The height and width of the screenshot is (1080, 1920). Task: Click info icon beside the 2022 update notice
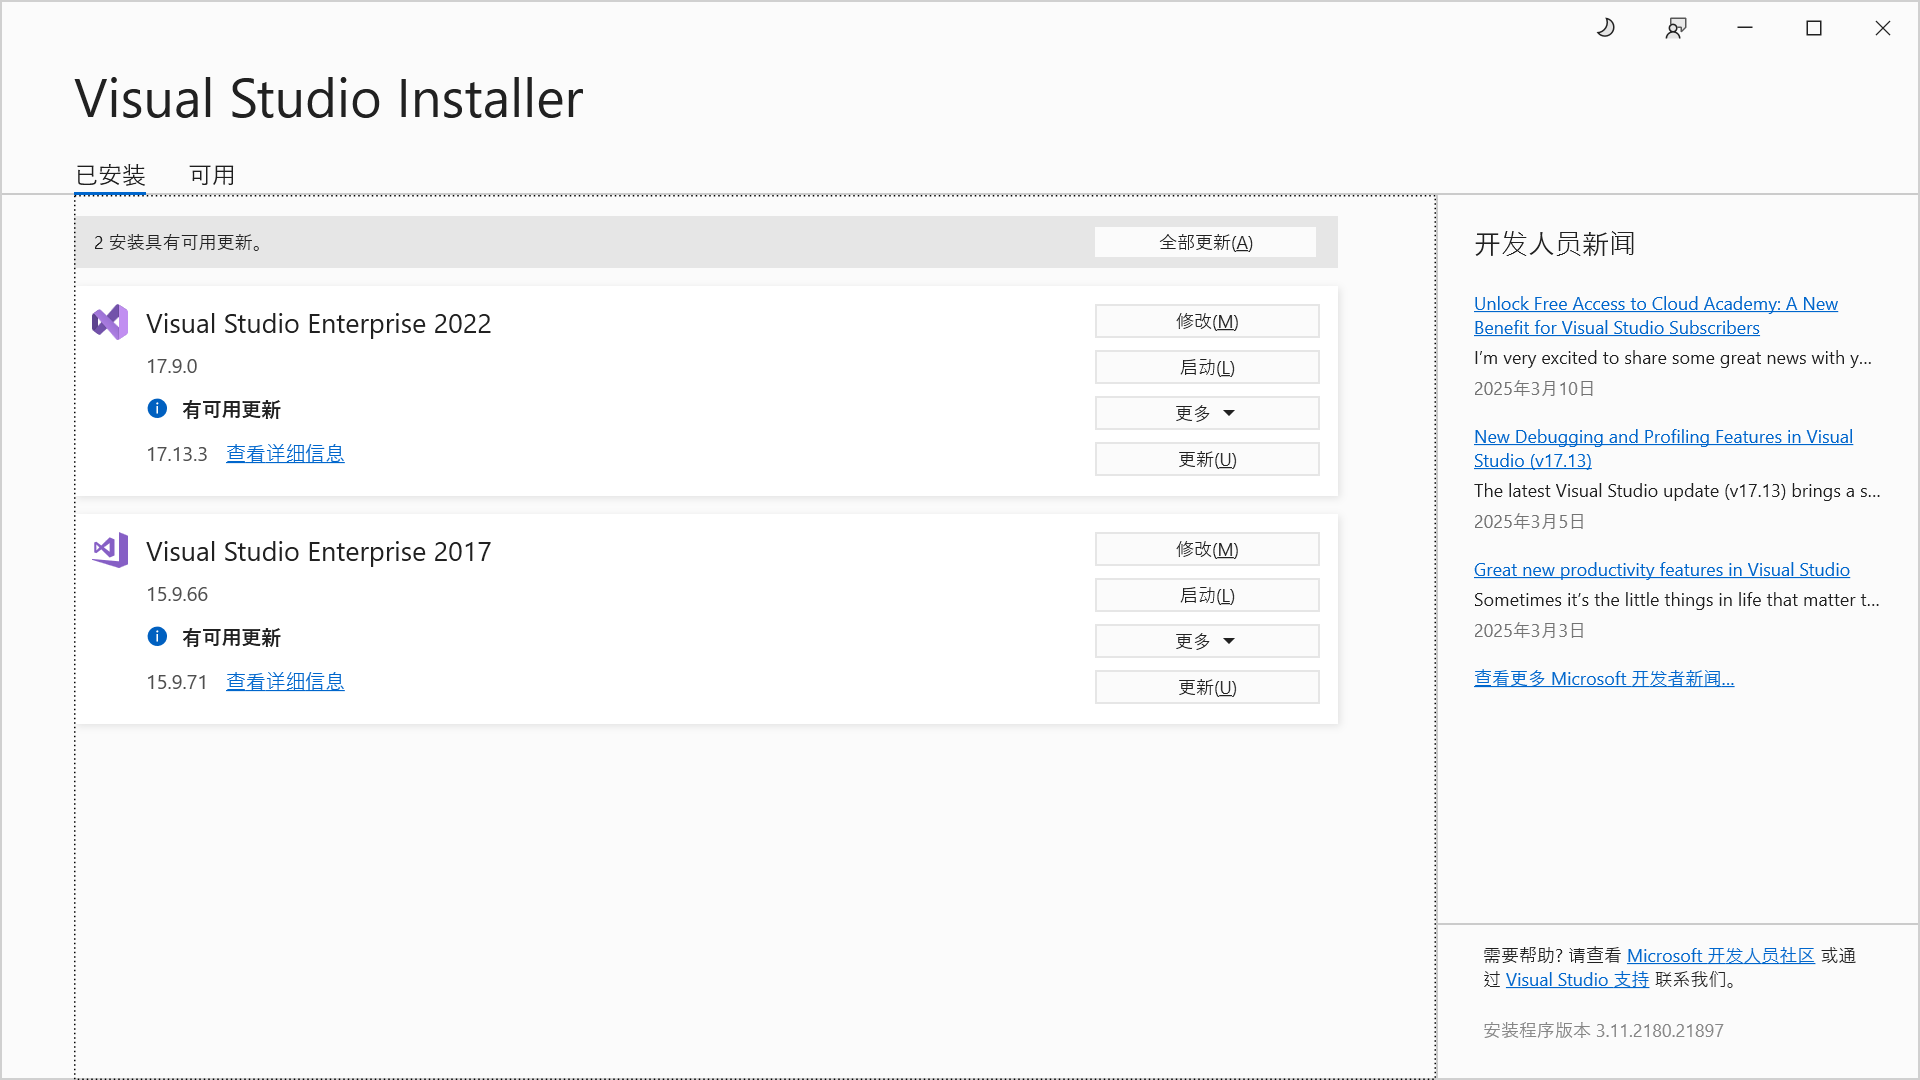[x=157, y=408]
